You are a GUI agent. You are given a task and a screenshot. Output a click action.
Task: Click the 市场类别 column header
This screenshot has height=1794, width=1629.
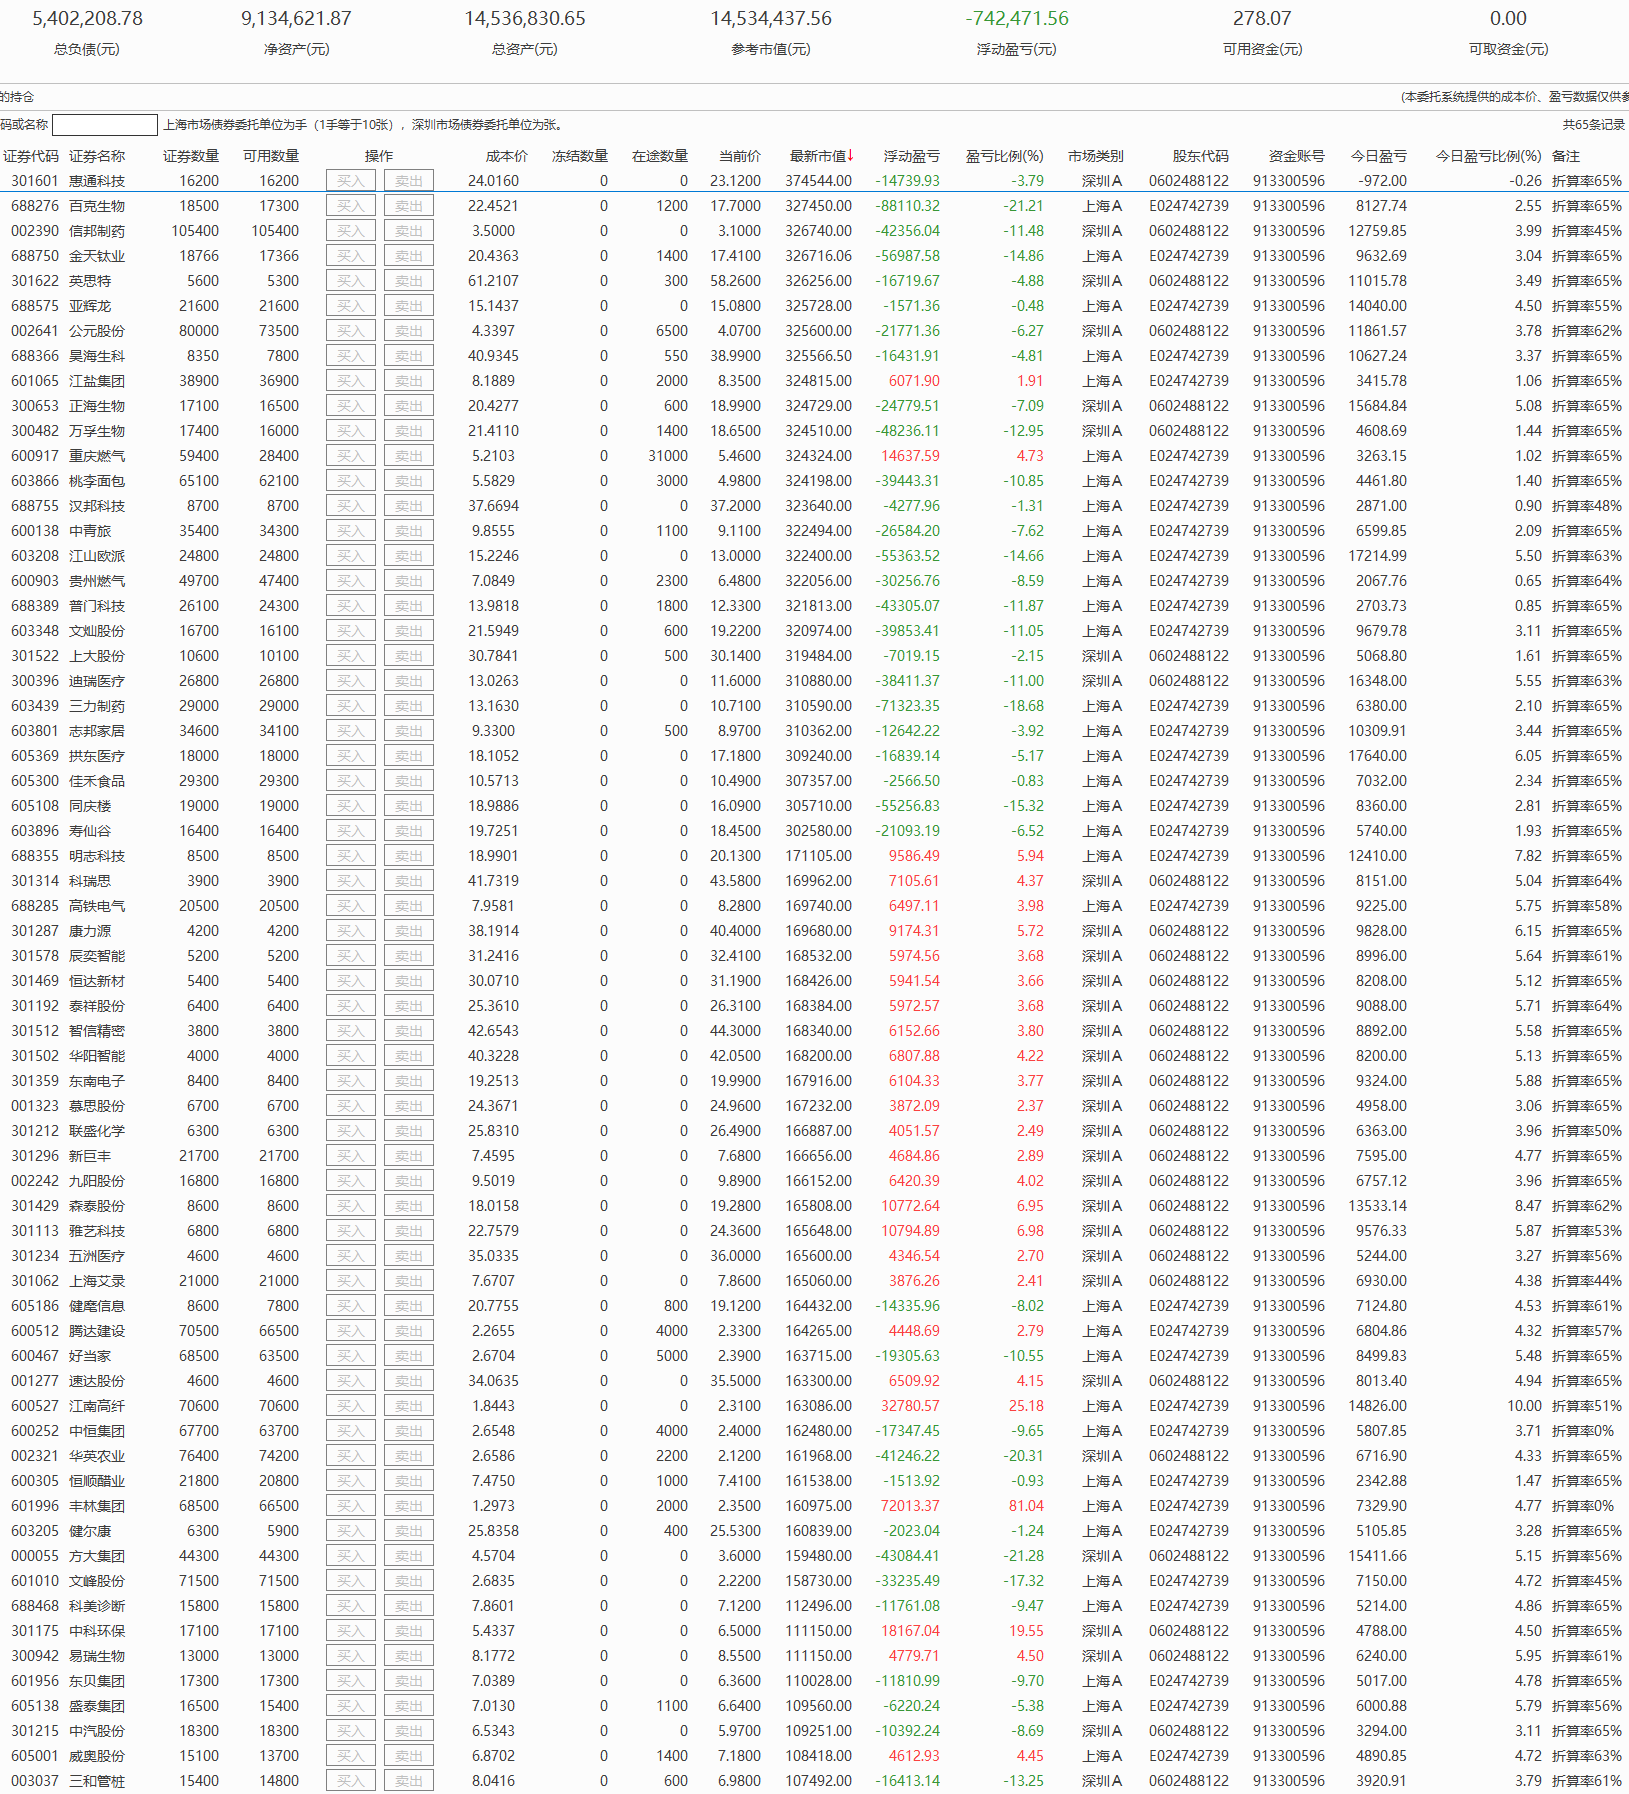coord(1095,156)
